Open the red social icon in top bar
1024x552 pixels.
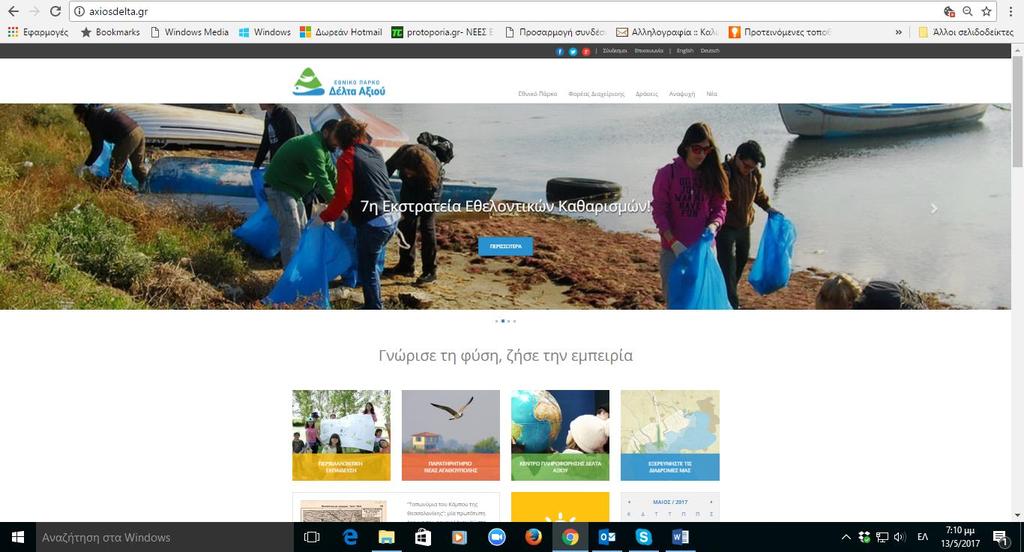click(x=586, y=51)
